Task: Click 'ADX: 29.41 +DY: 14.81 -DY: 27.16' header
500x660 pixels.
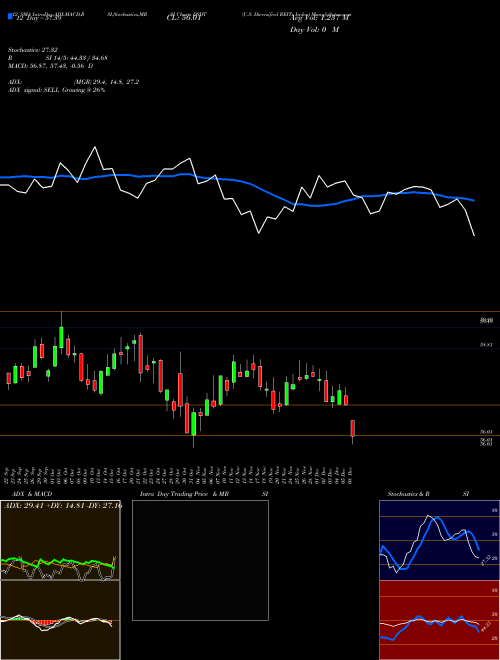Action: point(63,505)
